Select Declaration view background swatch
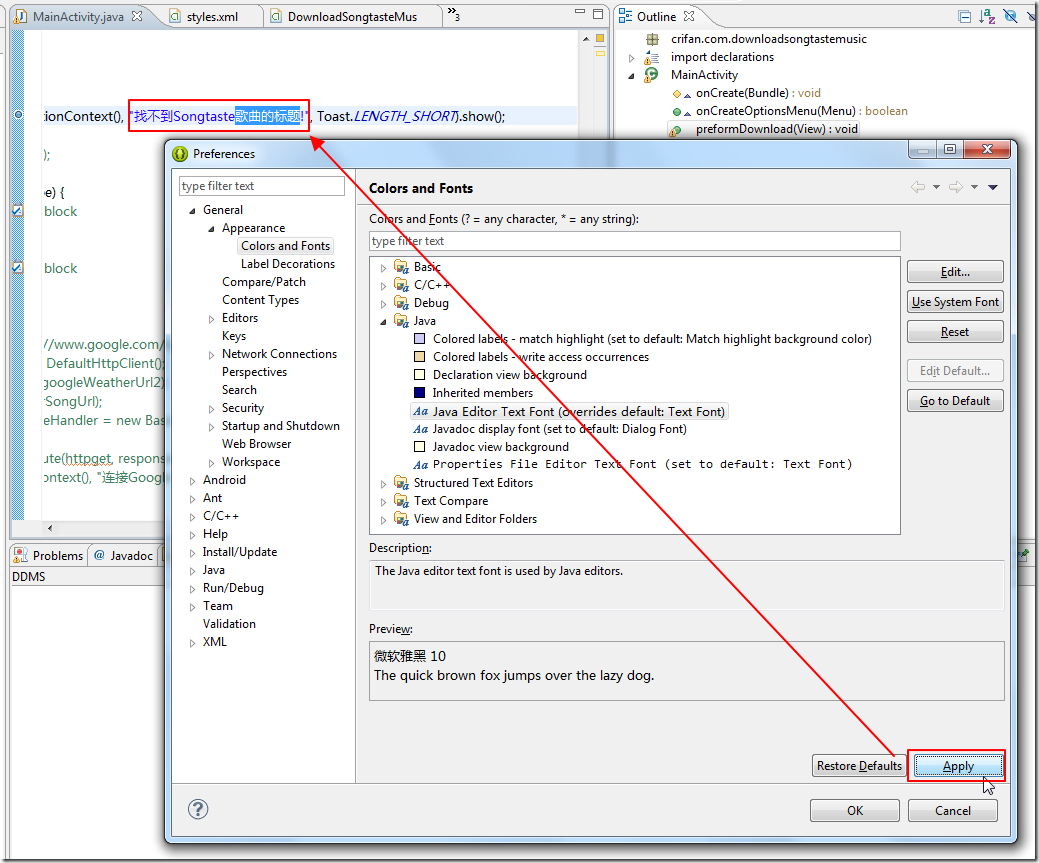This screenshot has width=1039, height=863. pos(419,374)
